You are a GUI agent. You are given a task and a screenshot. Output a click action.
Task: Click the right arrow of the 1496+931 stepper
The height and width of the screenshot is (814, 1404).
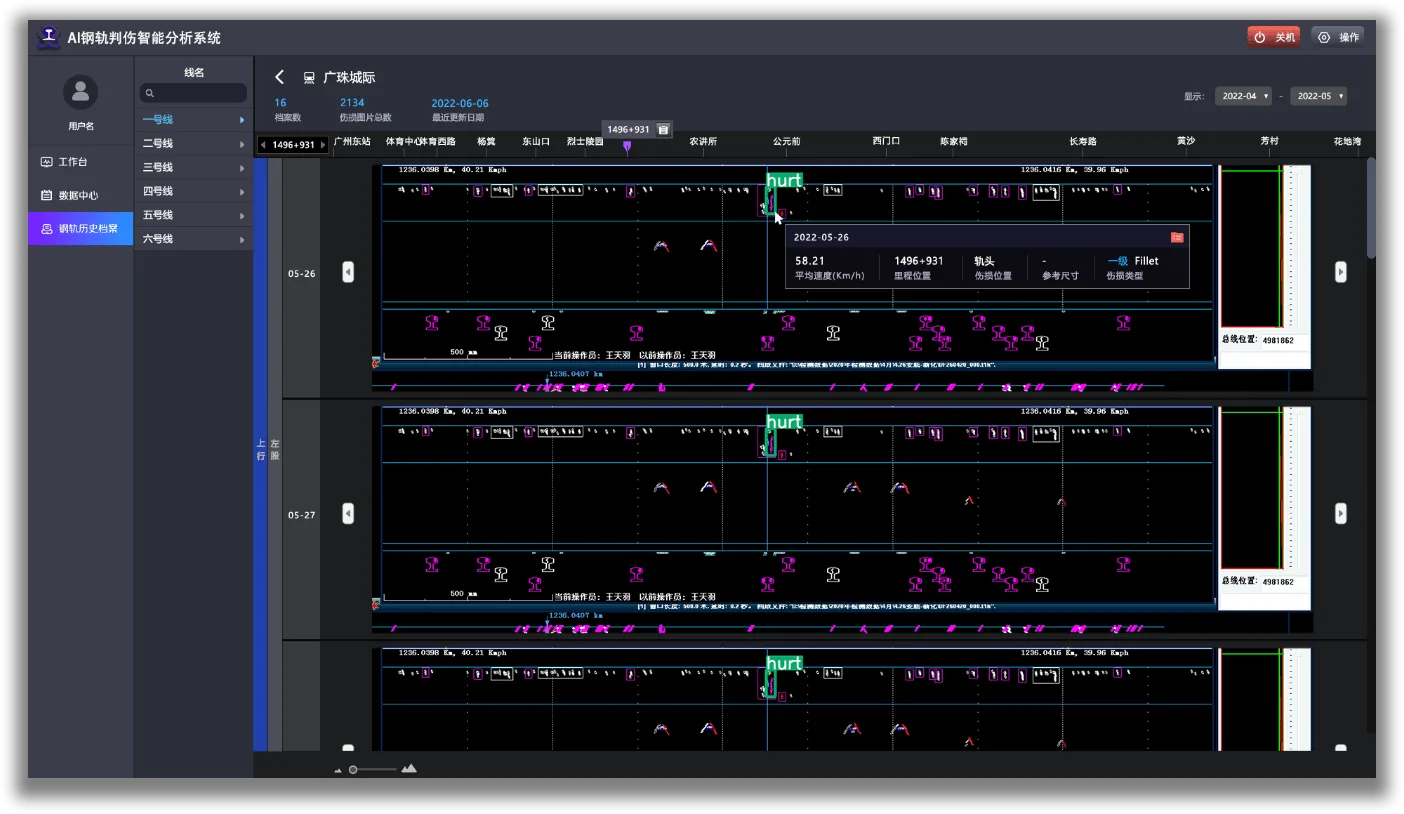click(322, 145)
